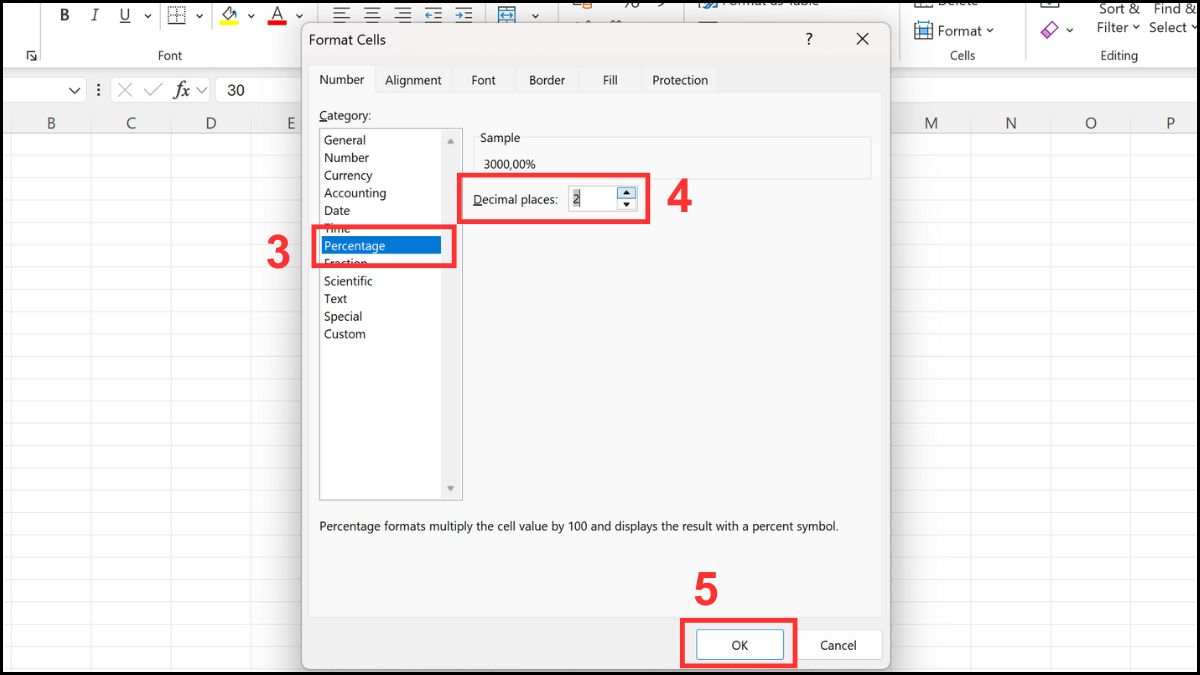Cancel the Format Cells dialog

838,644
